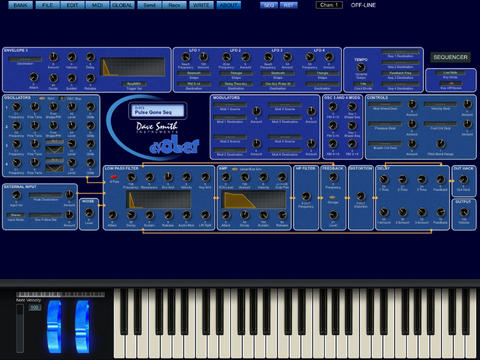Click the Distortion knob
The width and height of the screenshot is (480, 360).
coord(360,196)
